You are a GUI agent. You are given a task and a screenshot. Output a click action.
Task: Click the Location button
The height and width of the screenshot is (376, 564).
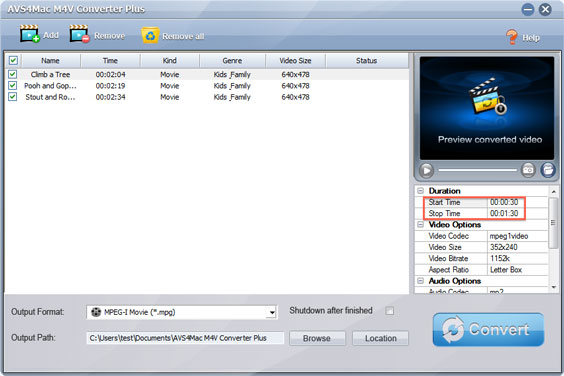(x=381, y=338)
